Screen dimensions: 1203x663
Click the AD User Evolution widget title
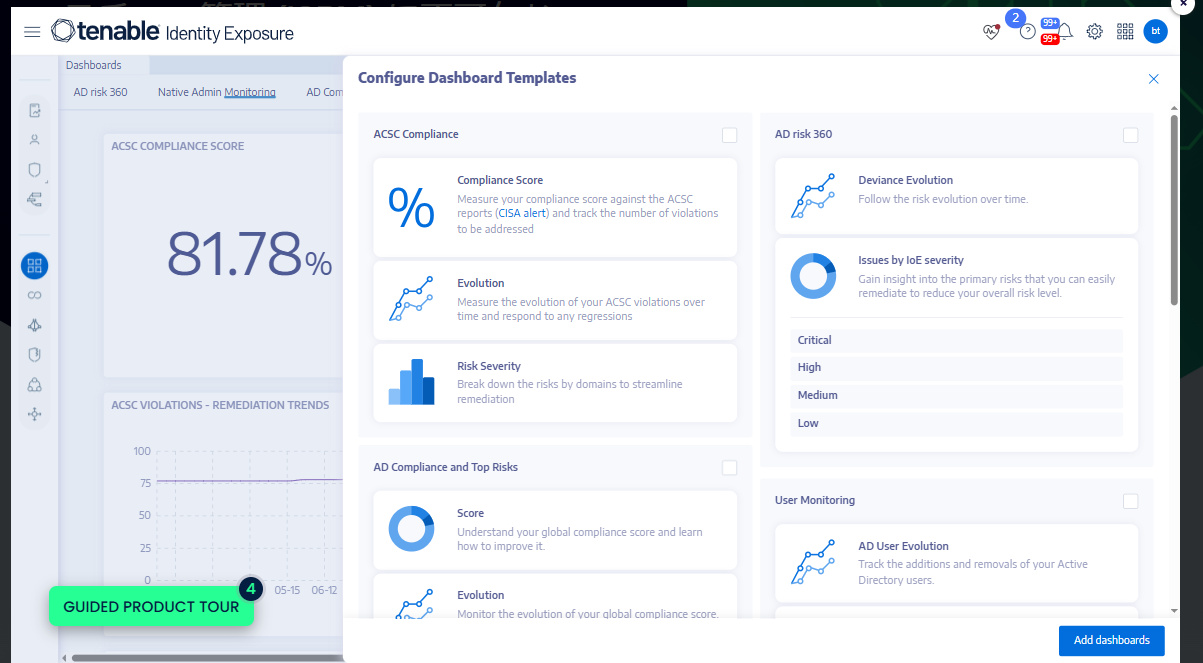(903, 547)
